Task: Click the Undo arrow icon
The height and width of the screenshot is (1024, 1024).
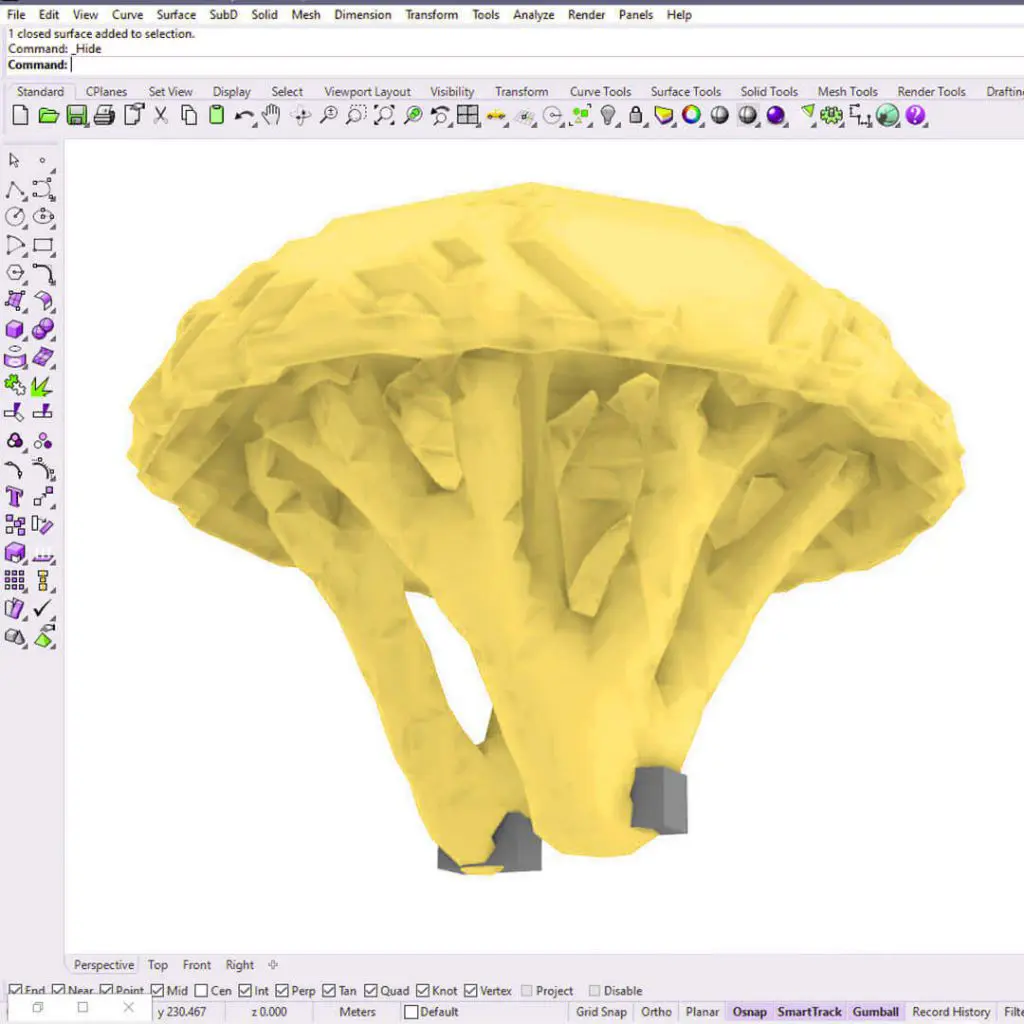Action: pyautogui.click(x=244, y=116)
